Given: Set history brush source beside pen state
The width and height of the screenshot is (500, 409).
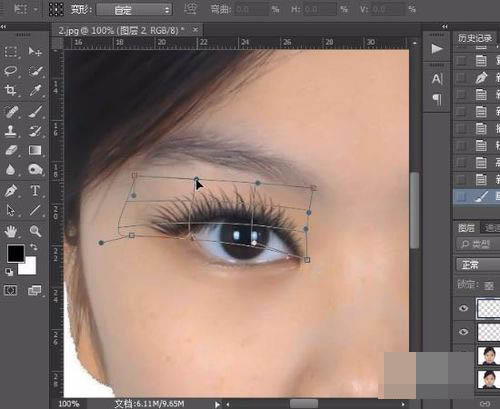Looking at the screenshot, I should click(462, 78).
